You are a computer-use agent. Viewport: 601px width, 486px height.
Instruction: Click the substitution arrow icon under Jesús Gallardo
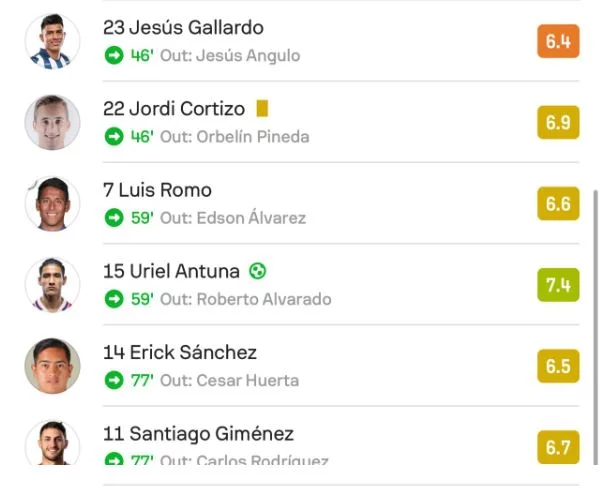pyautogui.click(x=114, y=55)
